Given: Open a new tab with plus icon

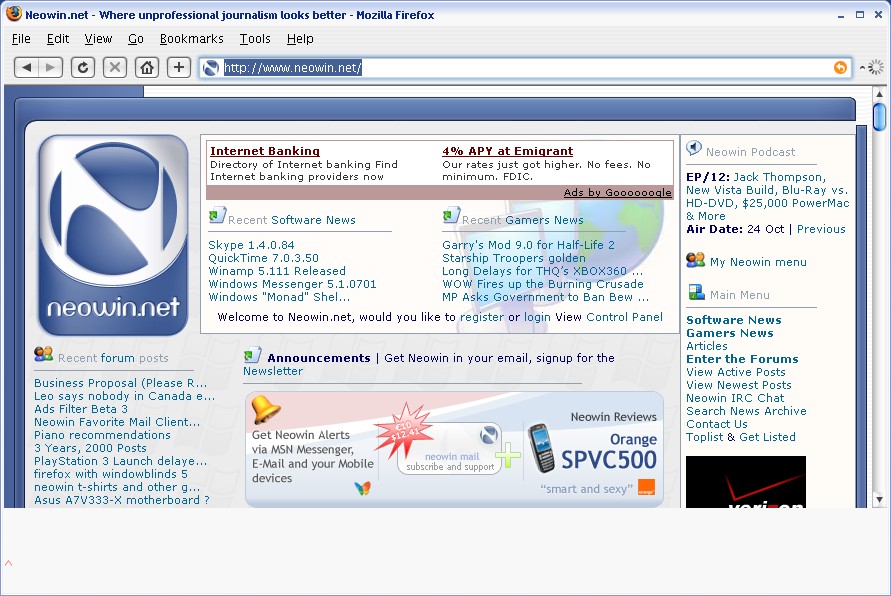Looking at the screenshot, I should (178, 68).
